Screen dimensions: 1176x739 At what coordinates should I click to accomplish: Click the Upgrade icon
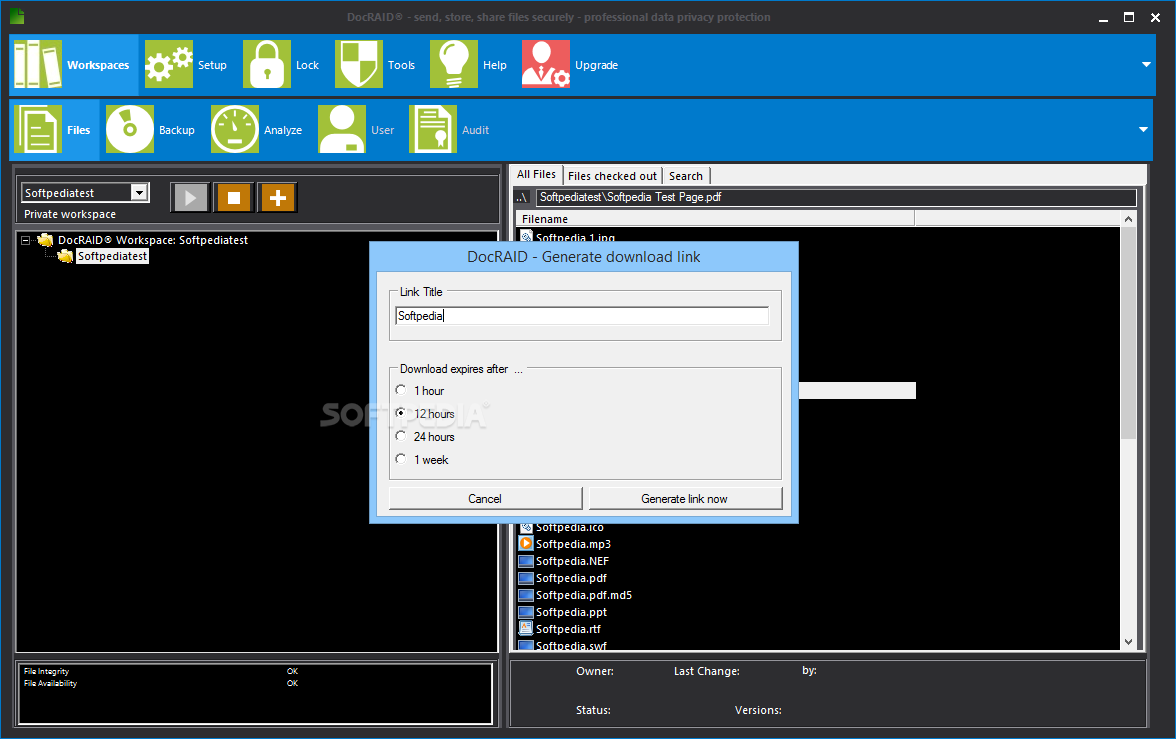(546, 65)
